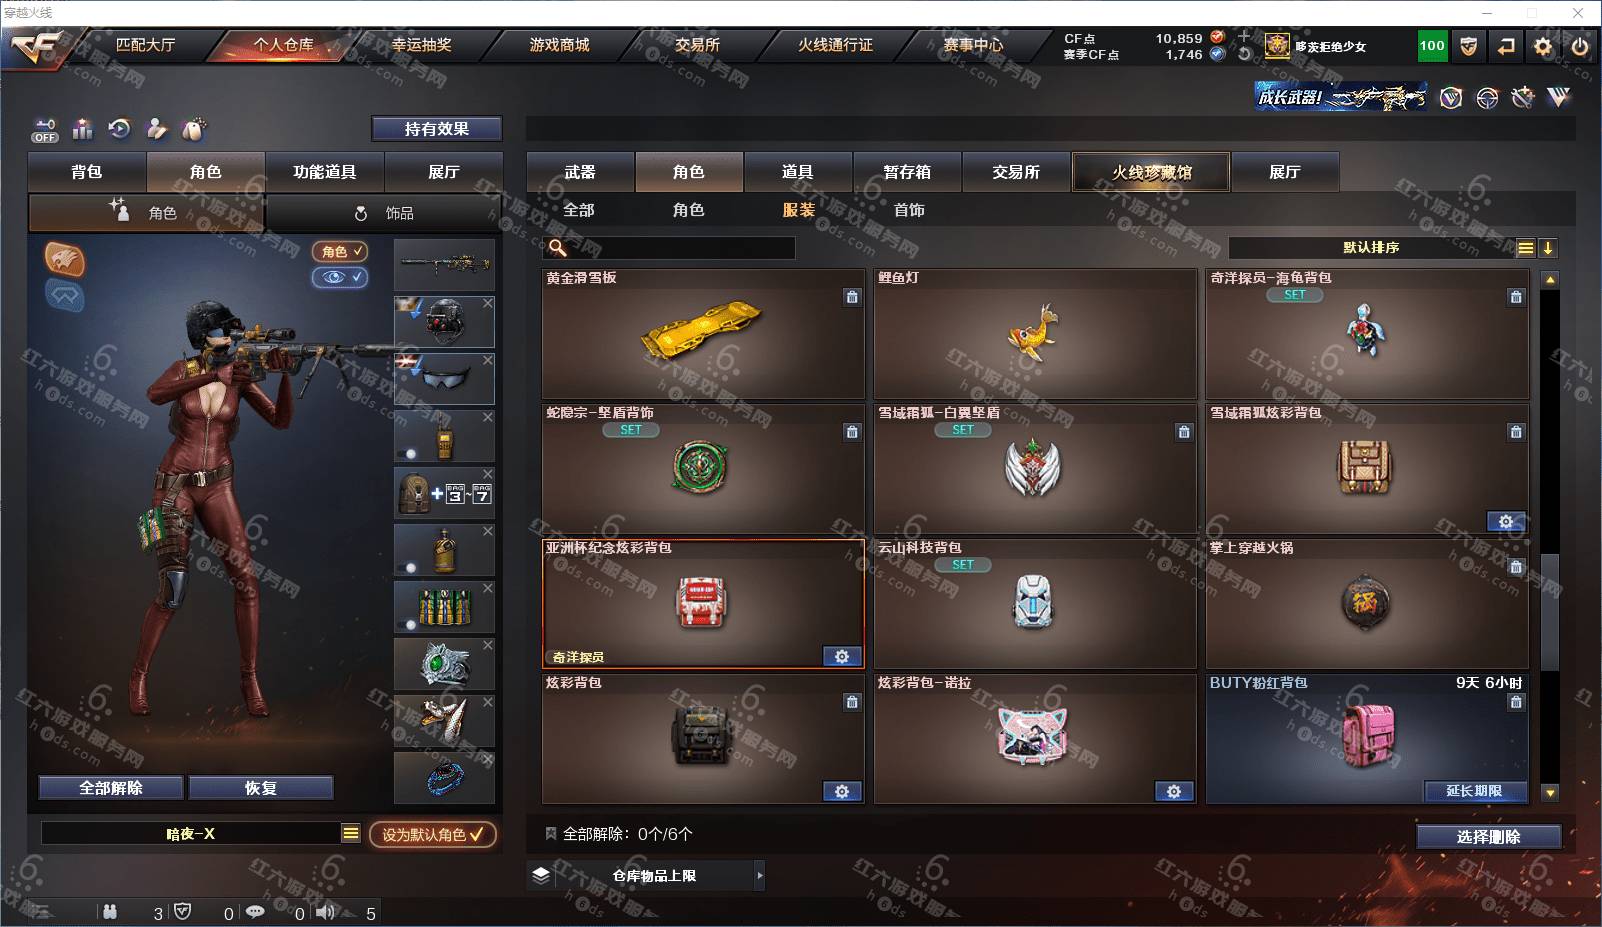The image size is (1602, 927).
Task: Toggle the 角色 checkmark pill
Action: 340,252
